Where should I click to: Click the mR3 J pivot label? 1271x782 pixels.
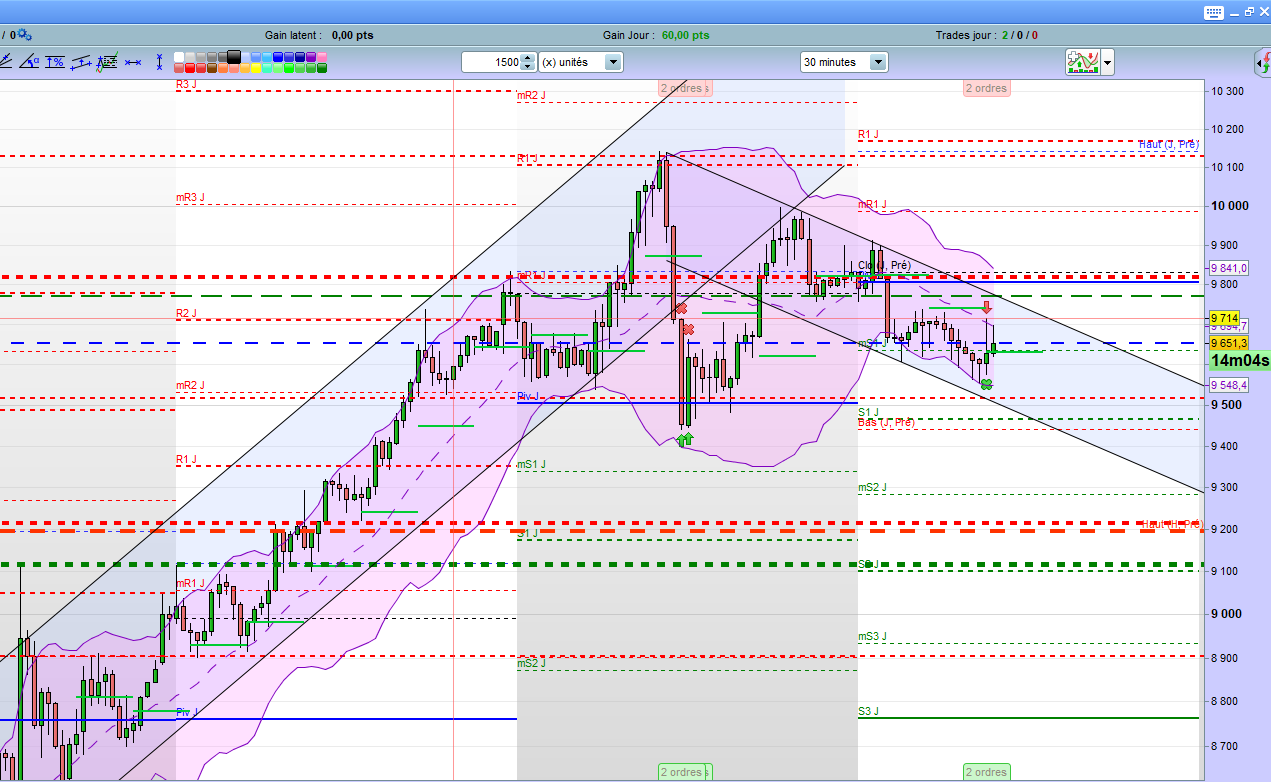point(190,198)
